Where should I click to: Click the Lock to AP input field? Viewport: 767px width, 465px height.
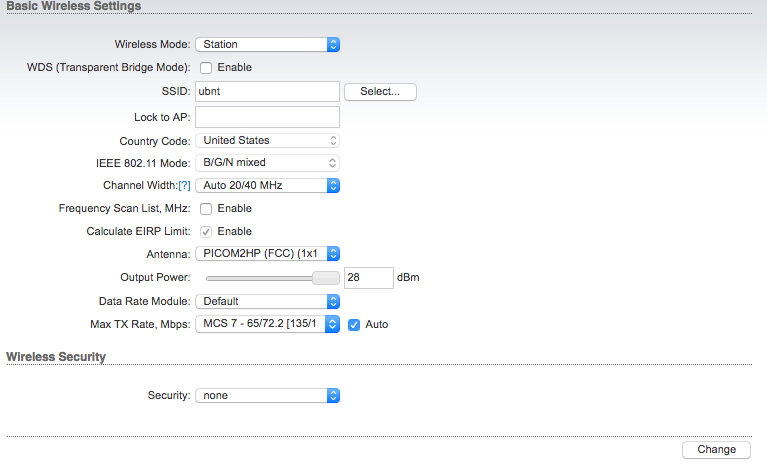[x=267, y=117]
